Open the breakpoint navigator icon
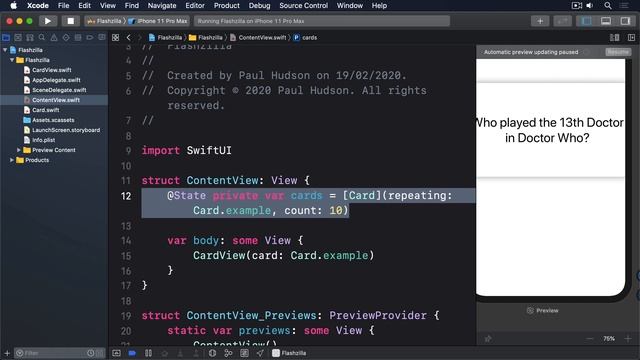Viewport: 640px width, 360px height. 90,38
